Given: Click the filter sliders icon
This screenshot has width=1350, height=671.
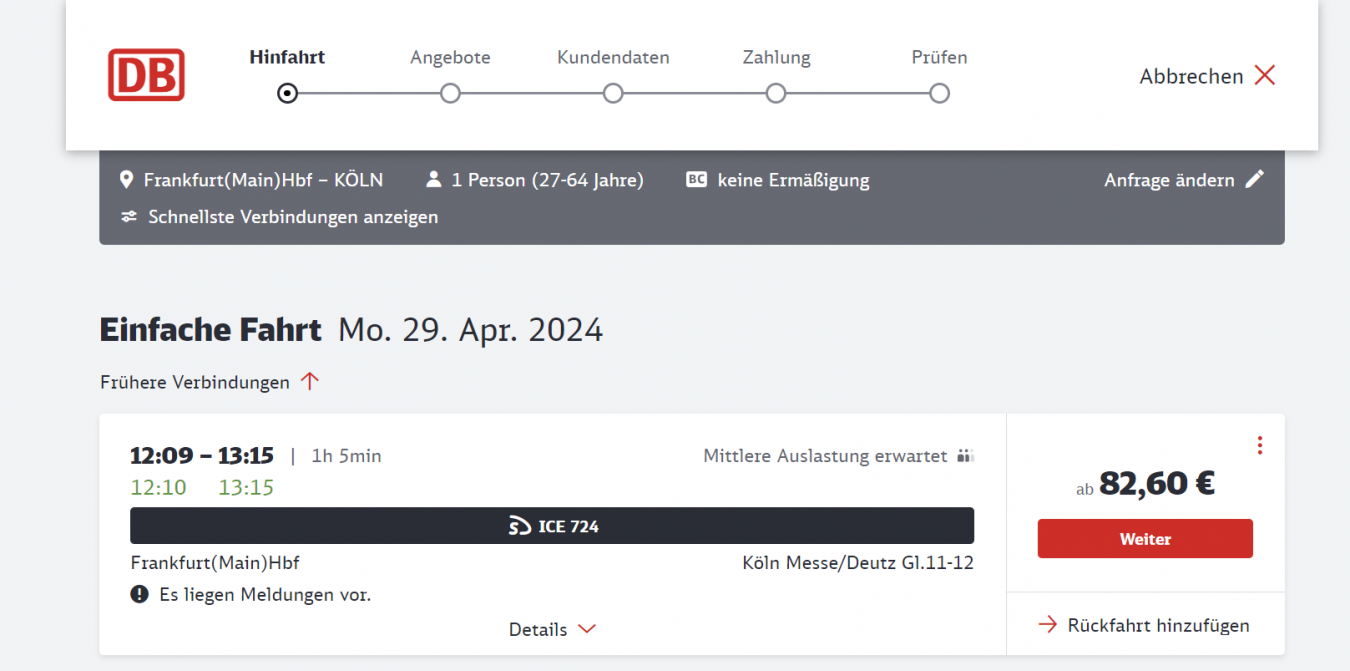Looking at the screenshot, I should 129,217.
